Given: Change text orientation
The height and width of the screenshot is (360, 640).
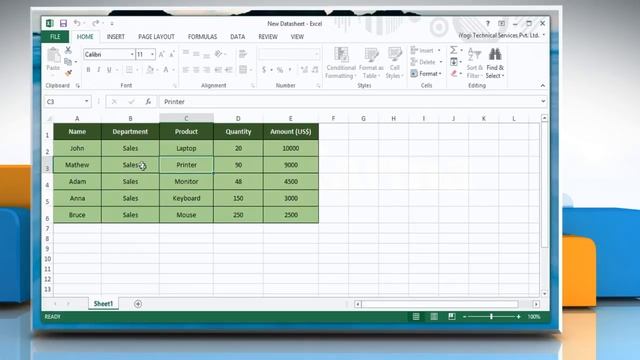Looking at the screenshot, I should pyautogui.click(x=218, y=54).
